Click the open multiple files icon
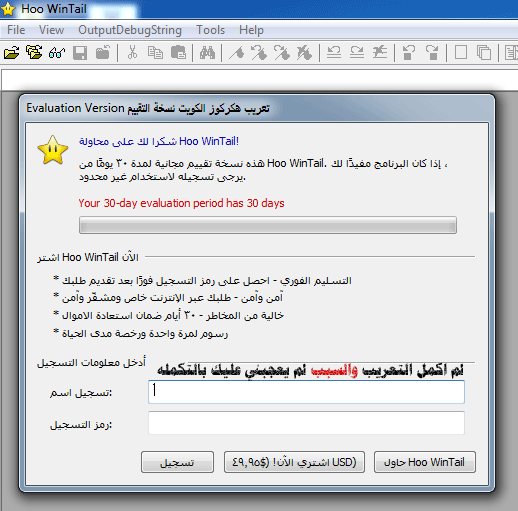This screenshot has height=511, width=518. click(x=34, y=53)
